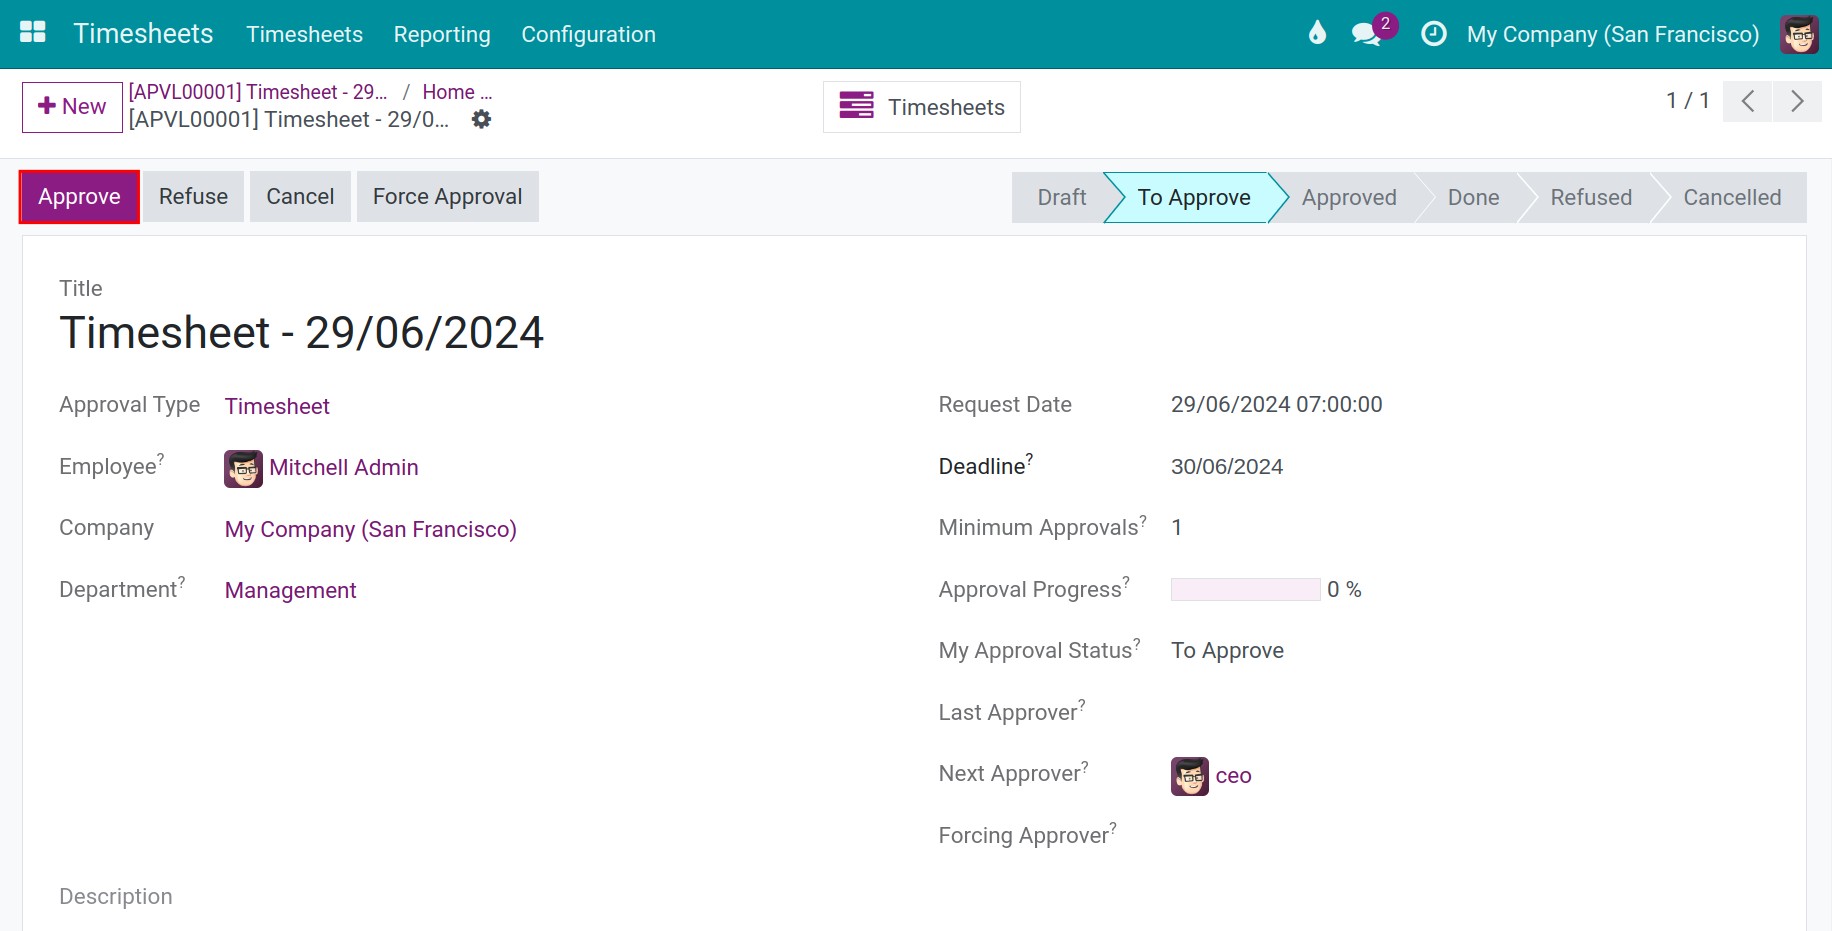Select the Refused status stage

1591,198
